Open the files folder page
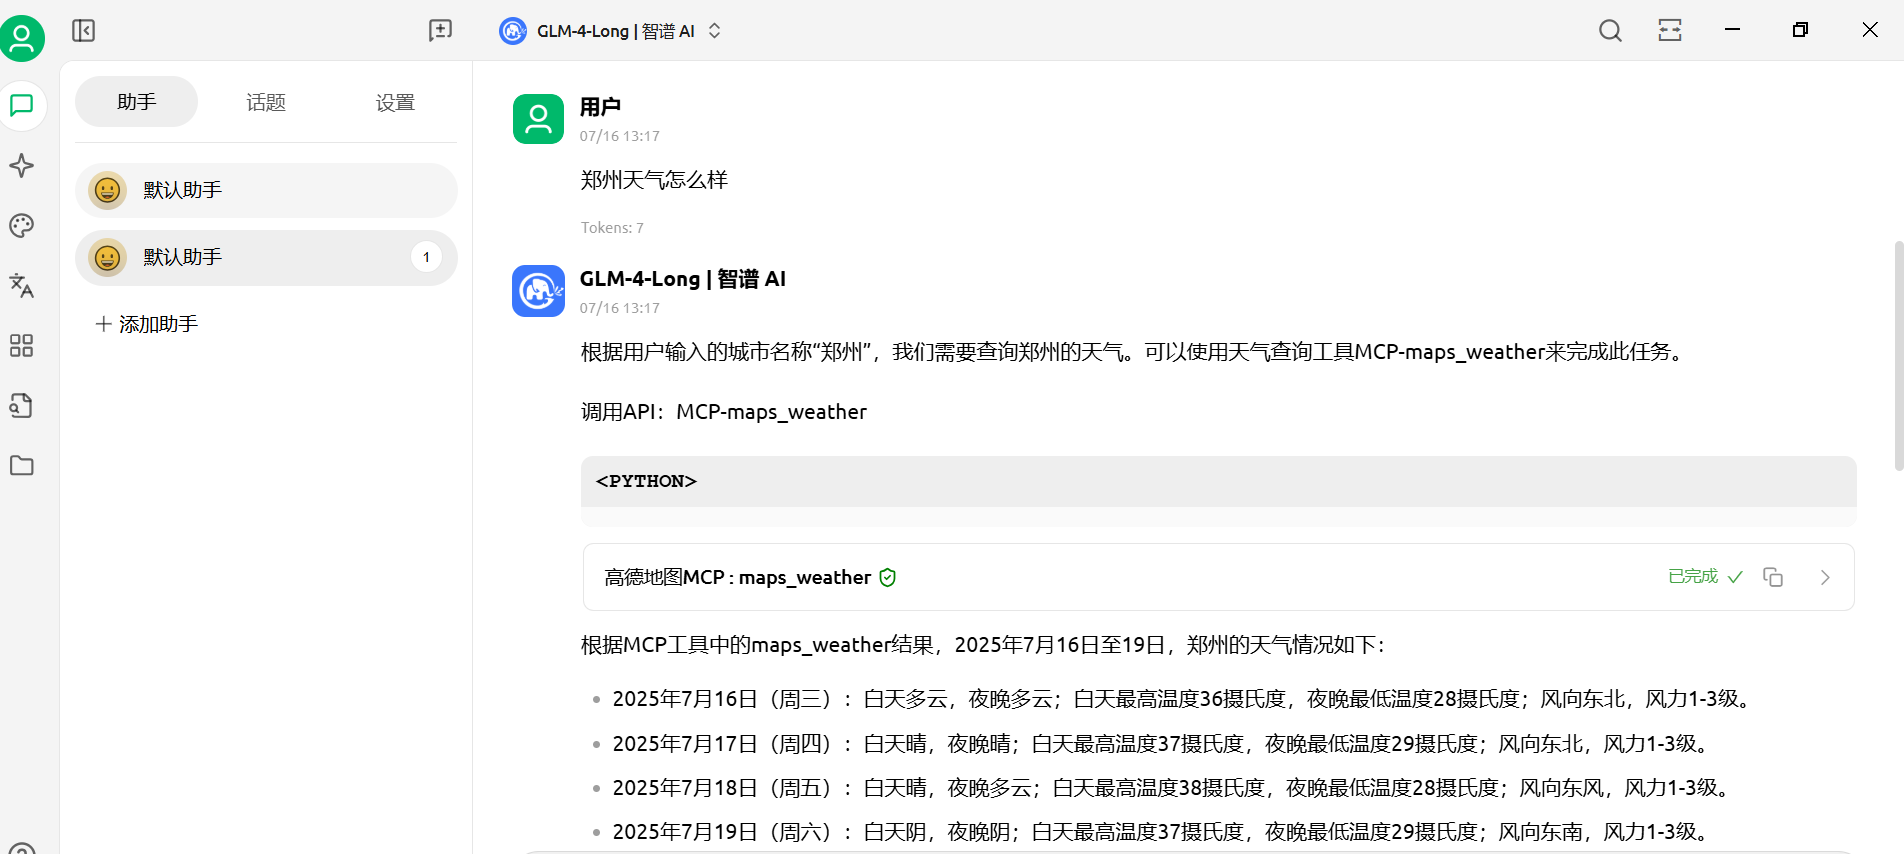This screenshot has width=1904, height=854. [22, 466]
